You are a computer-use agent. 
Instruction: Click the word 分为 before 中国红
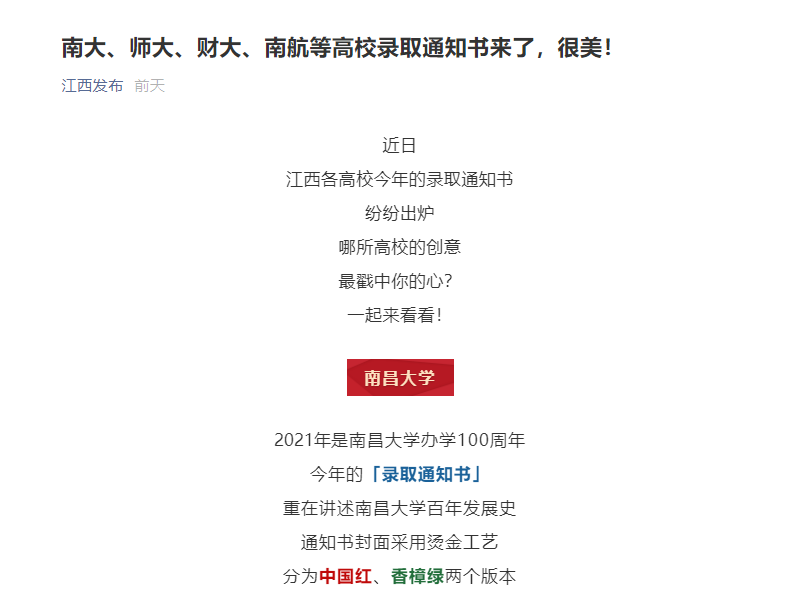tap(300, 577)
